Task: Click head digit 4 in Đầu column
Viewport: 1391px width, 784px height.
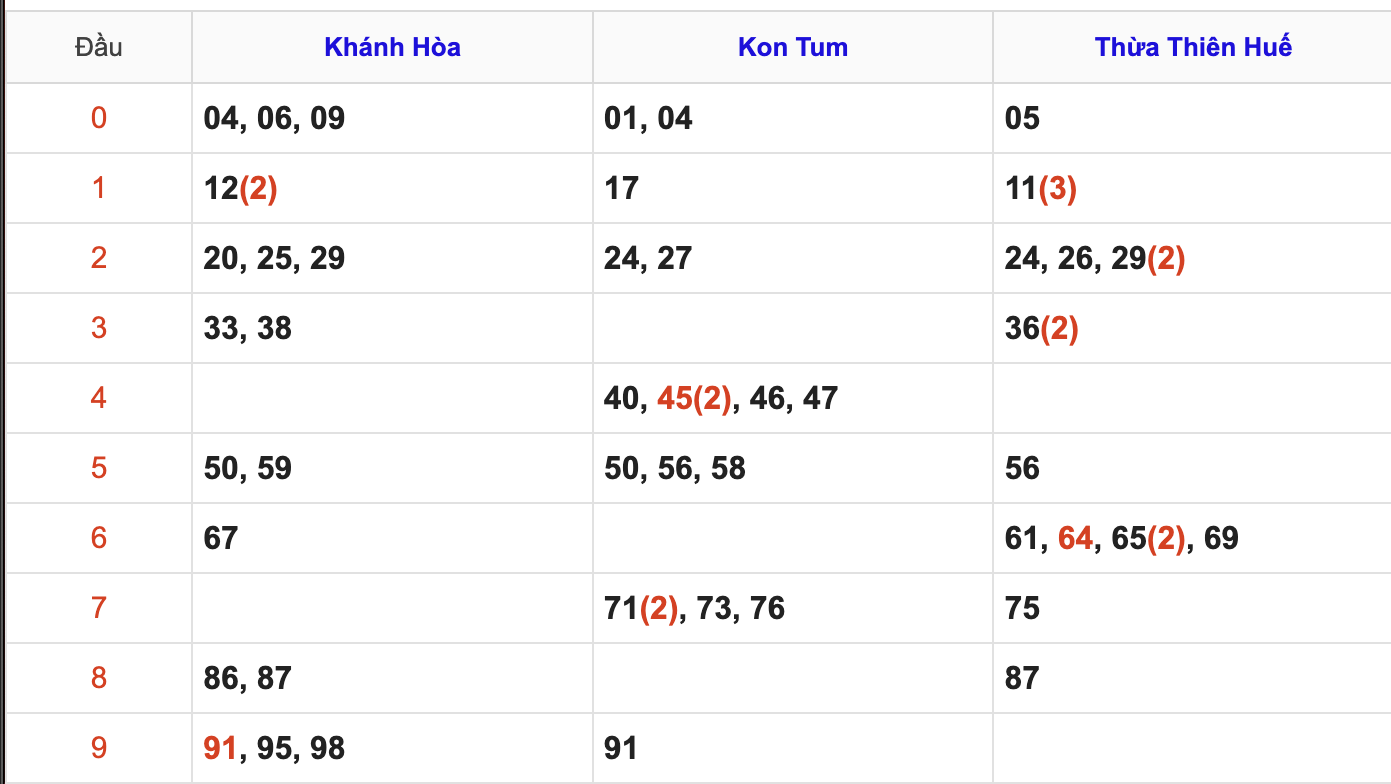Action: click(x=98, y=398)
